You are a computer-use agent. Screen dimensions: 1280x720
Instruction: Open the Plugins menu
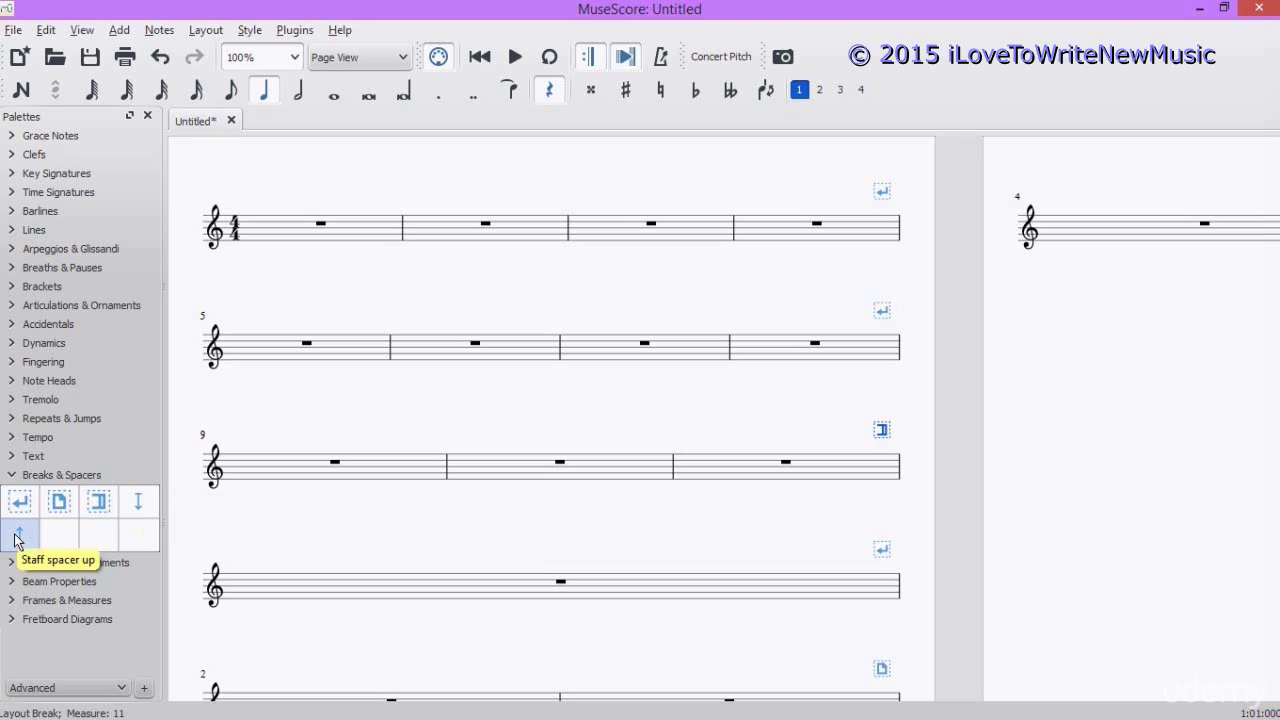pos(294,30)
